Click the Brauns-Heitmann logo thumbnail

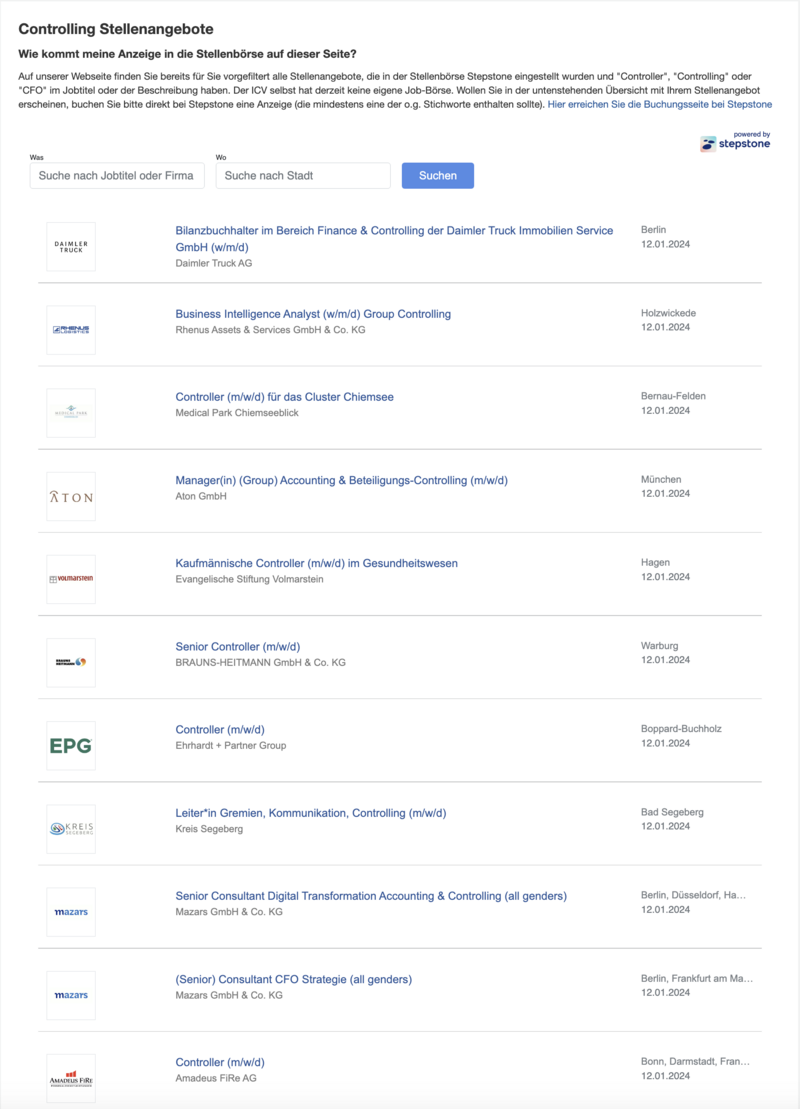pos(71,662)
